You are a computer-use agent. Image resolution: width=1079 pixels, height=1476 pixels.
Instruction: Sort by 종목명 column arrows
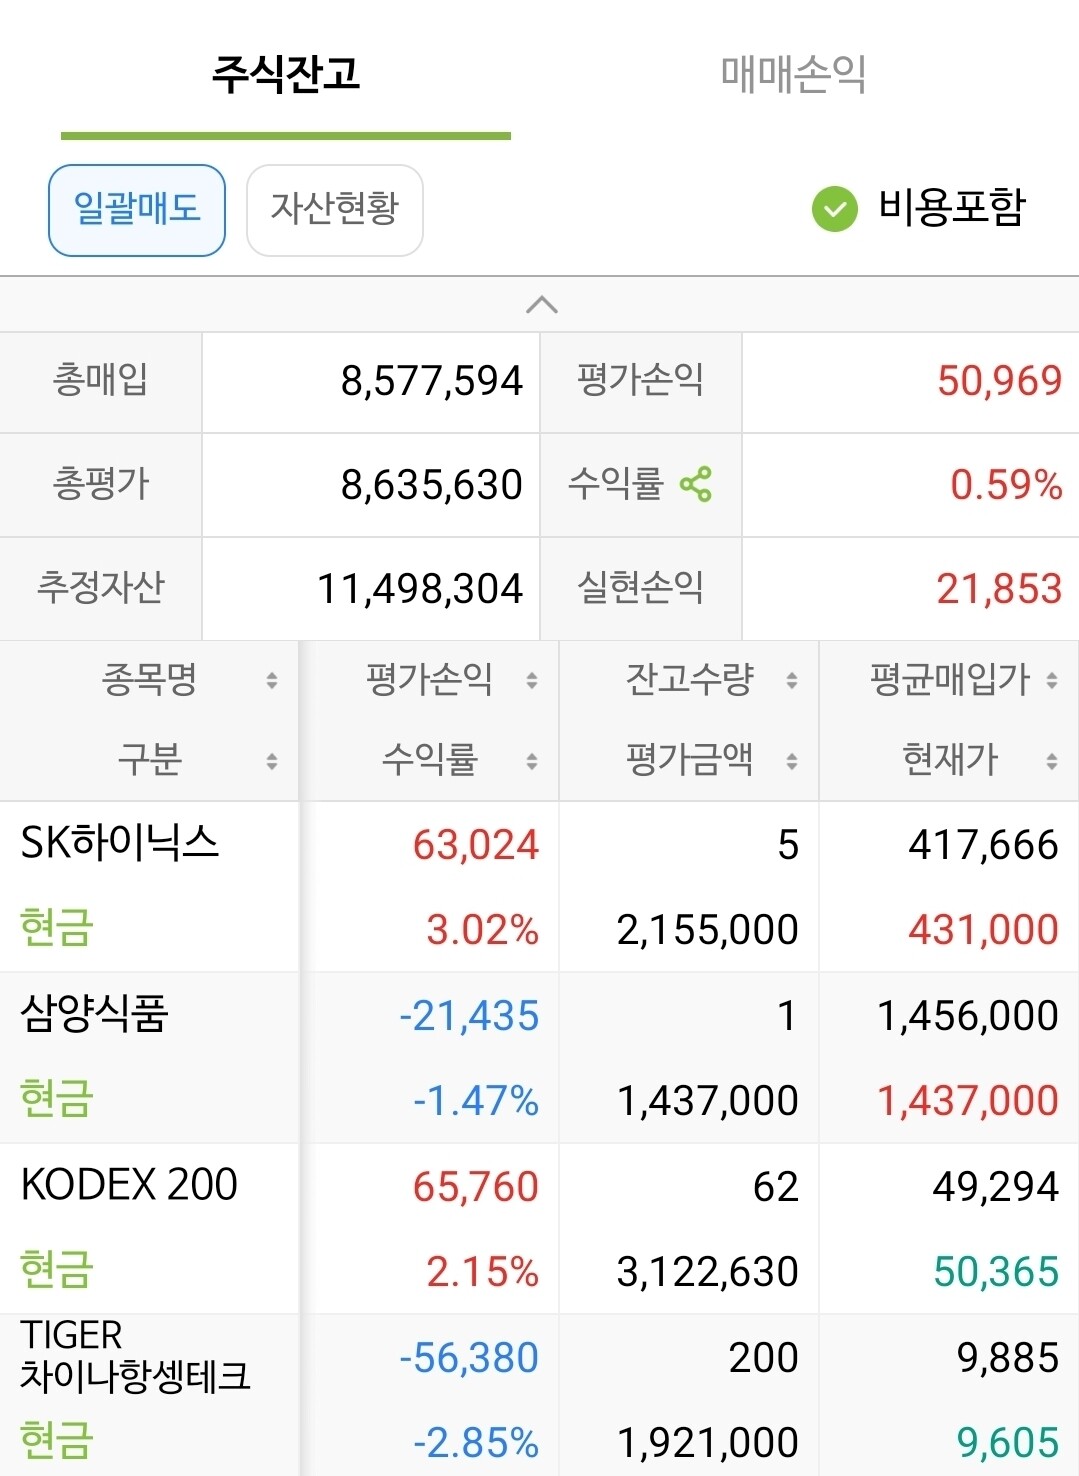(x=271, y=681)
